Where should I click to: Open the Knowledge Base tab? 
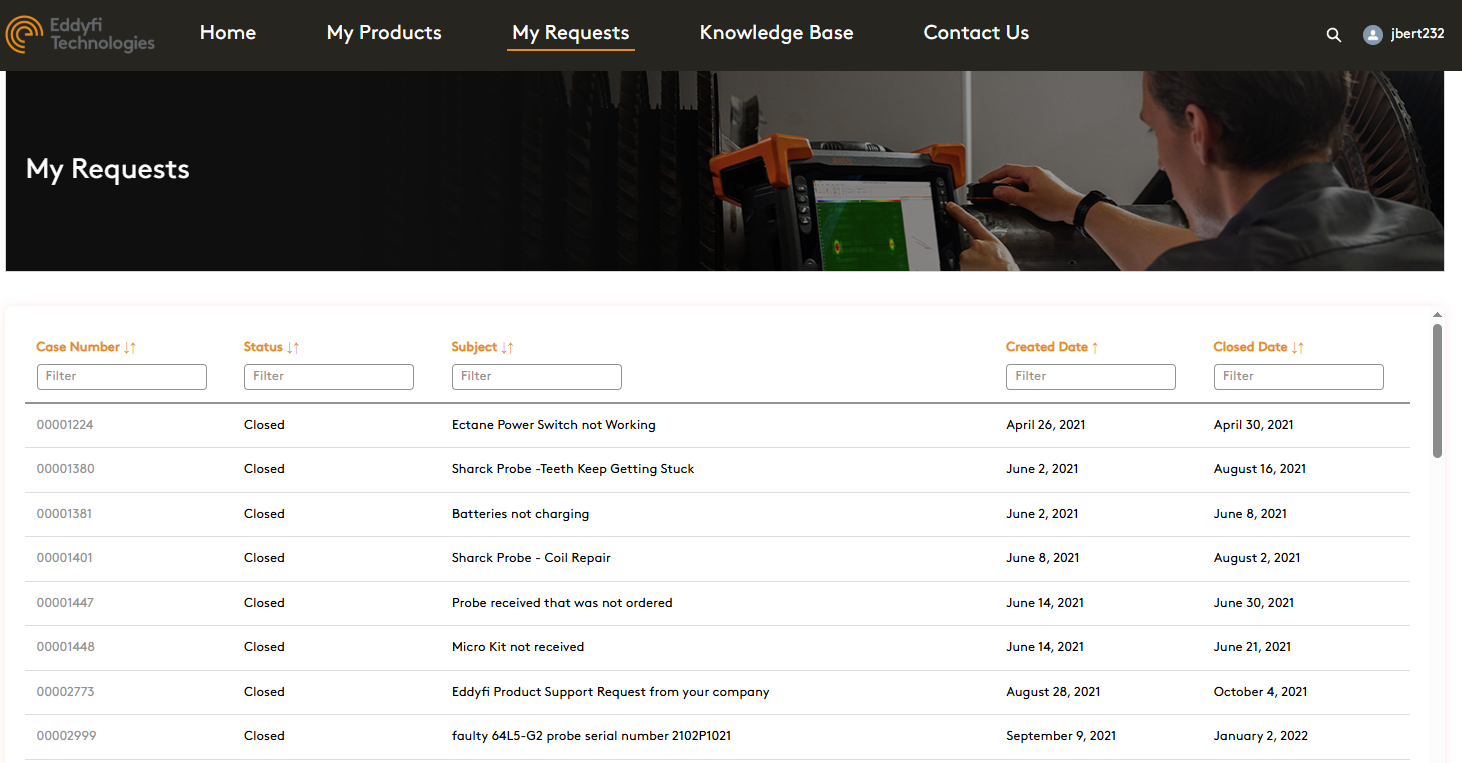[x=776, y=33]
